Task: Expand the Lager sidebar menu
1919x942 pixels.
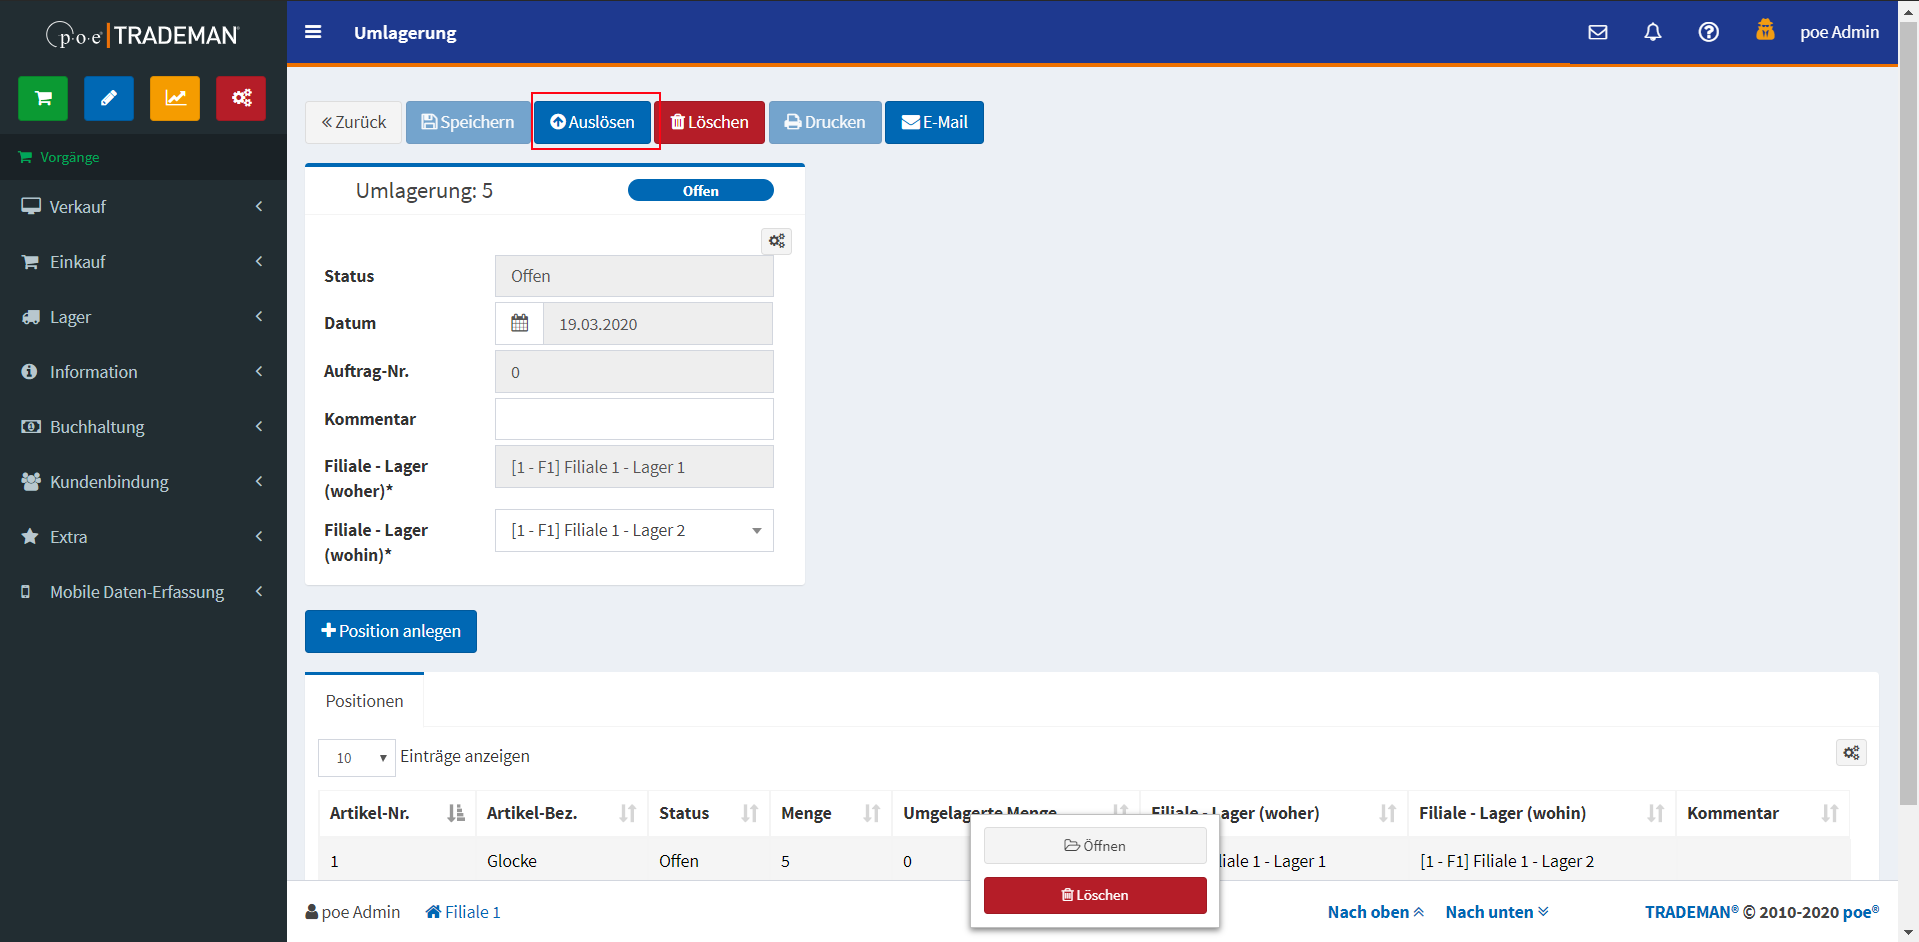Action: 143,317
